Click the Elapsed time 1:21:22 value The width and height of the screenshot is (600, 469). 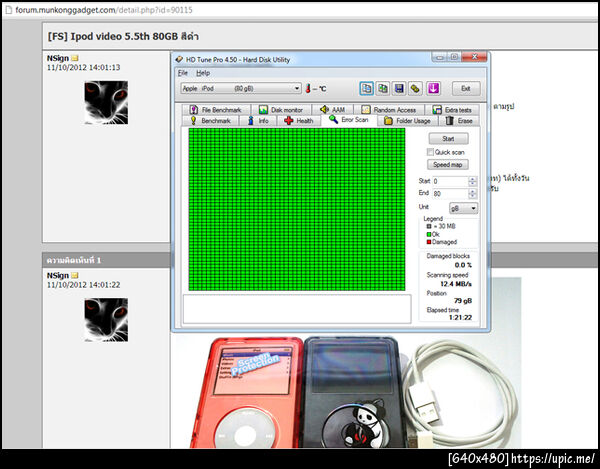[460, 317]
